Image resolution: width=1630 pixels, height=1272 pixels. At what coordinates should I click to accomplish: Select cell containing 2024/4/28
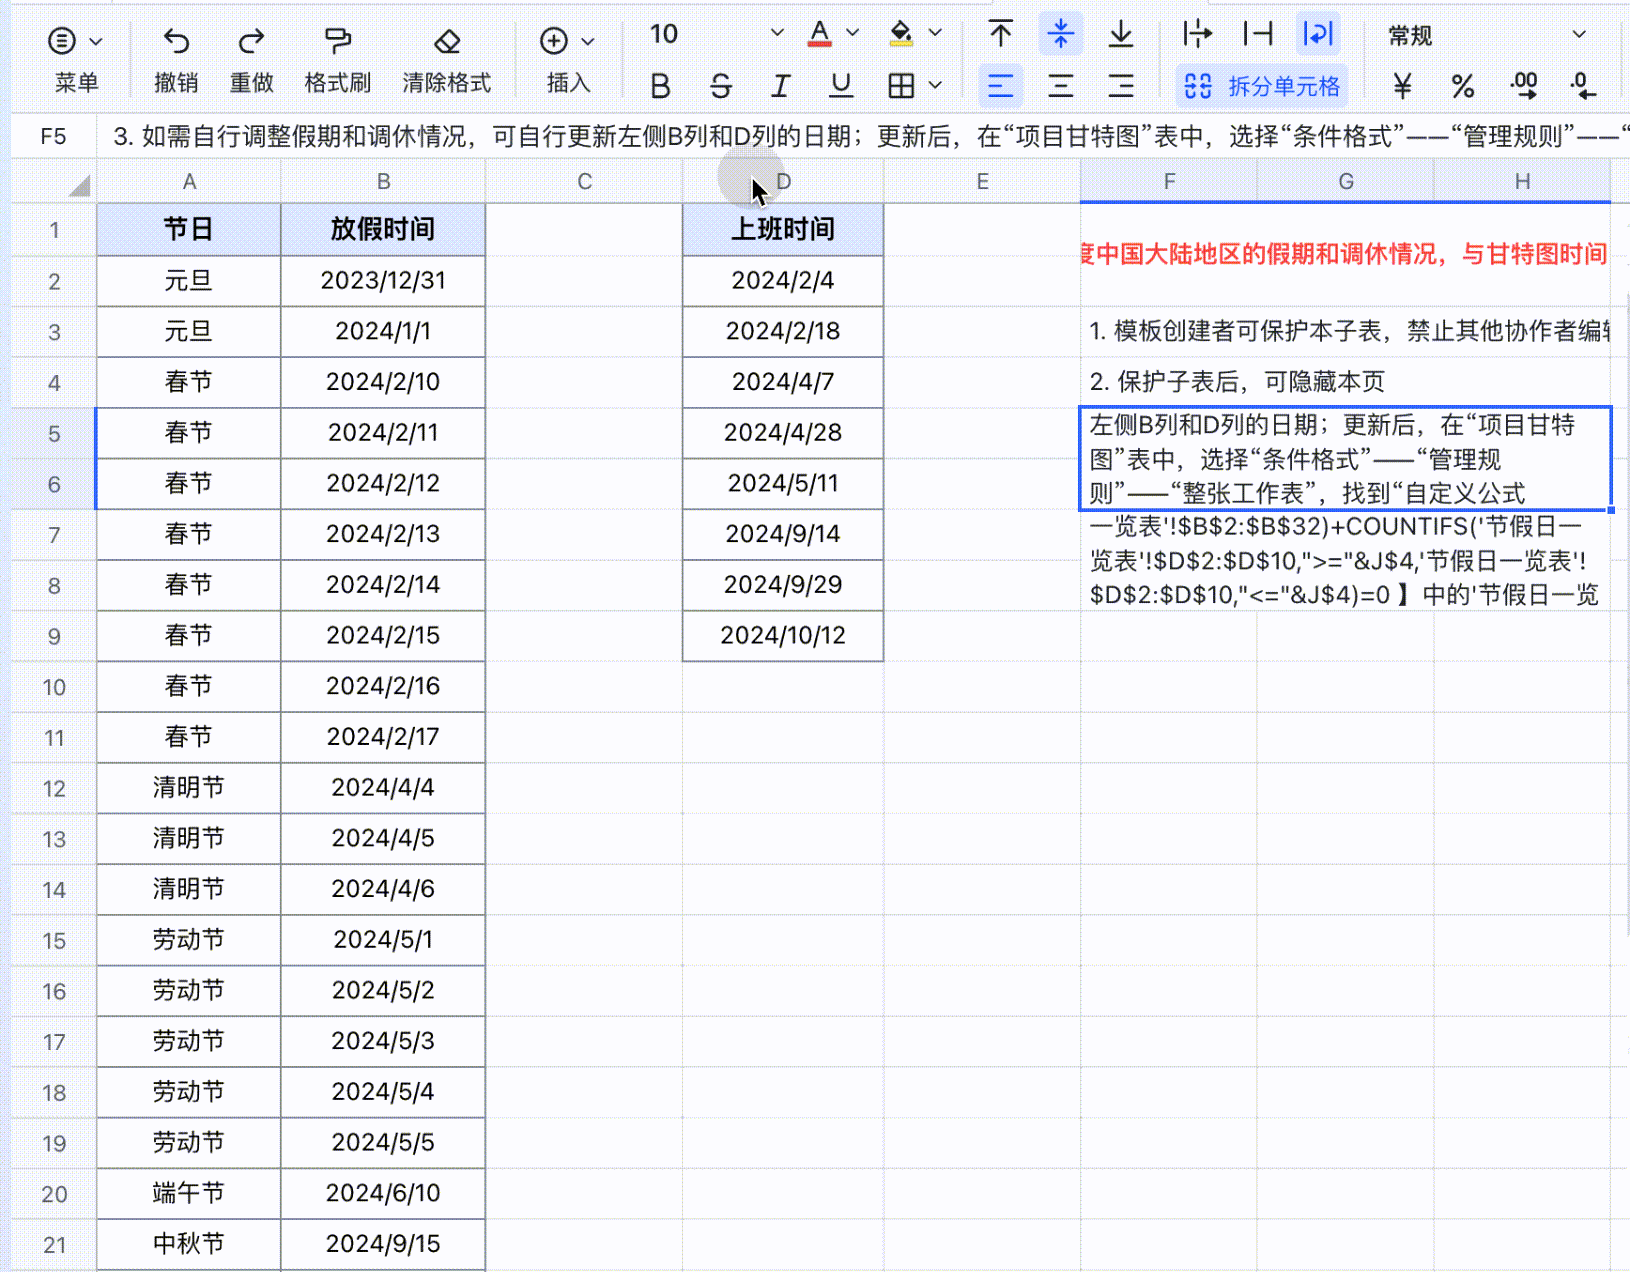tap(783, 433)
